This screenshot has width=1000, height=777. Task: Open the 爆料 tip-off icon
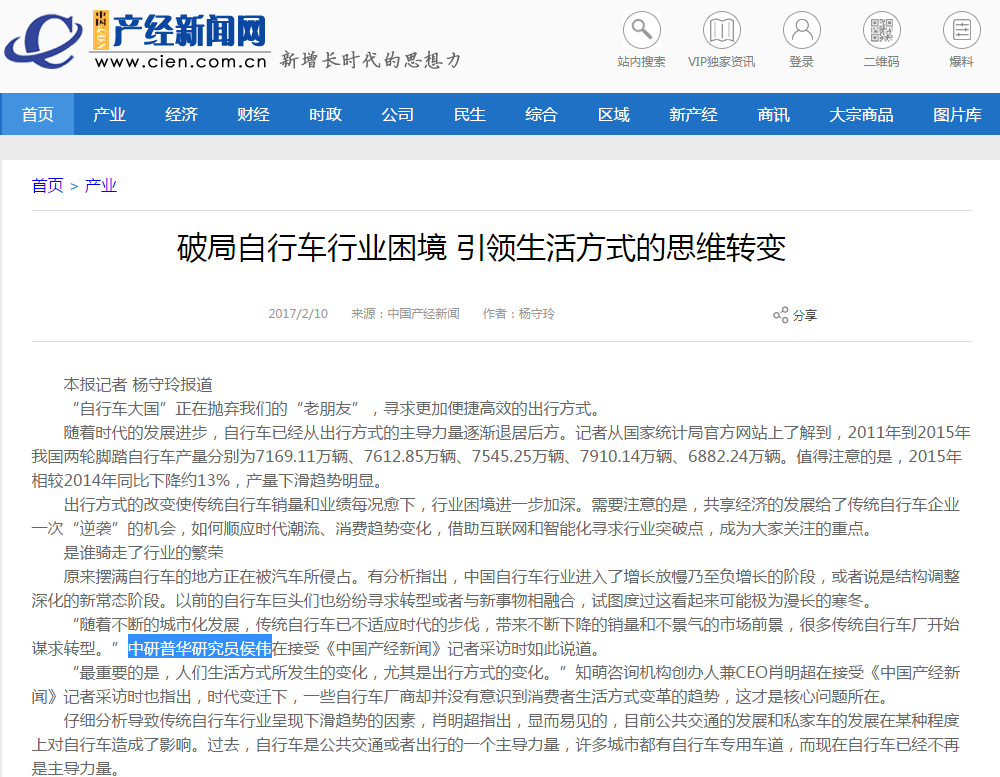point(962,30)
